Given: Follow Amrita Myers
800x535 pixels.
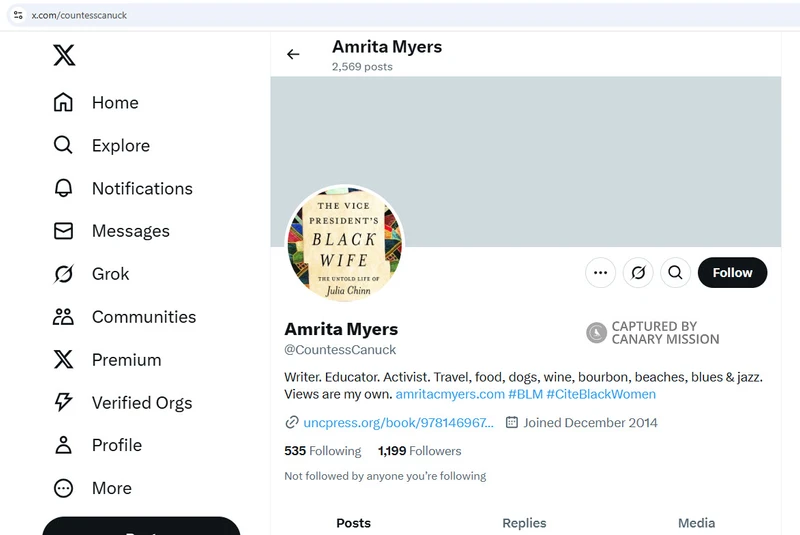Looking at the screenshot, I should 732,273.
